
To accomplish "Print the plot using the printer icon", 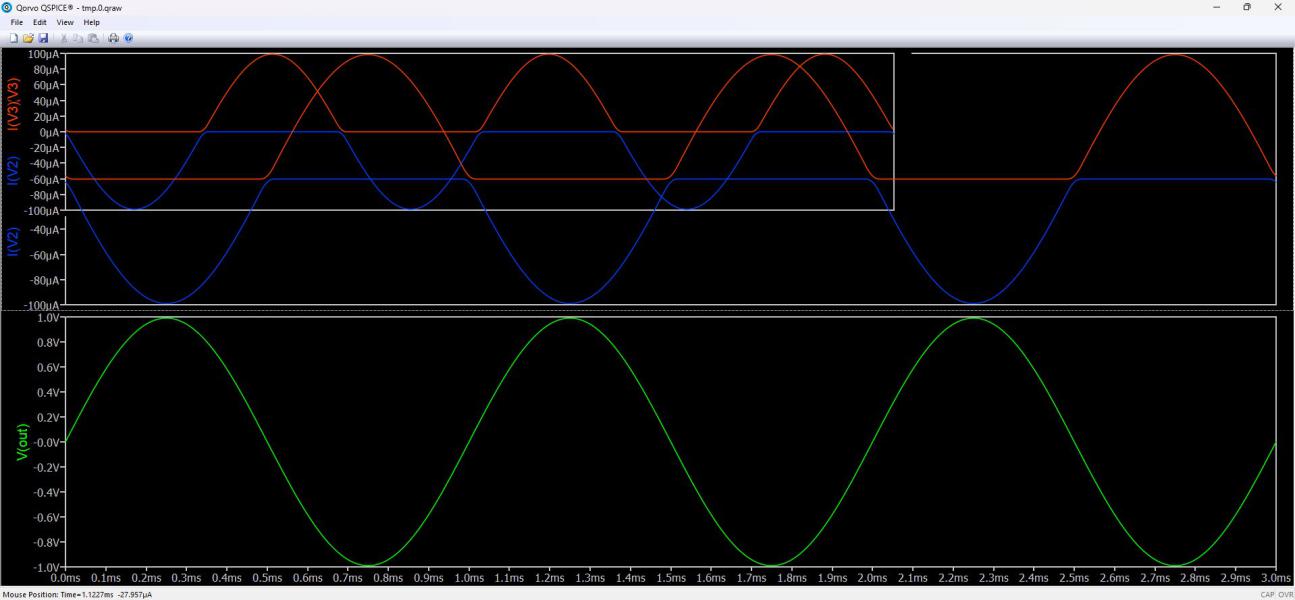I will (x=113, y=38).
